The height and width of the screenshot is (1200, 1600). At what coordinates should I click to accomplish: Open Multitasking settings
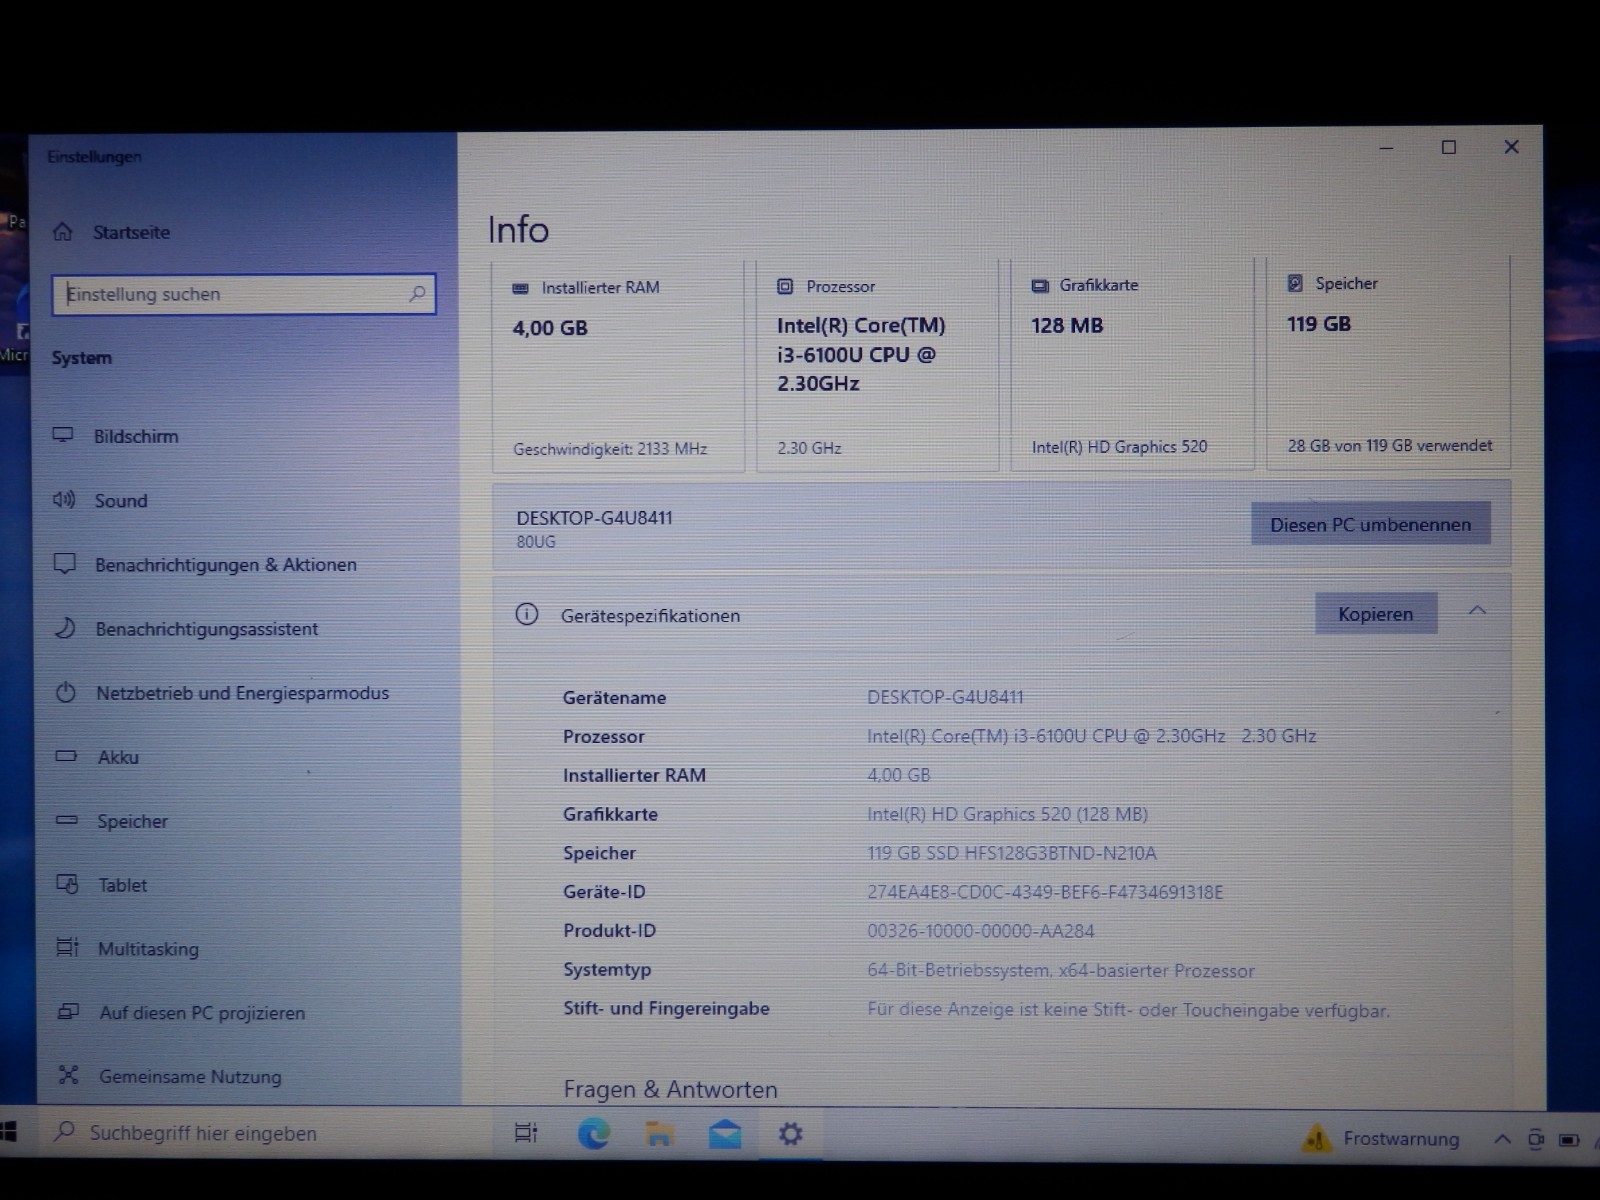tap(148, 949)
